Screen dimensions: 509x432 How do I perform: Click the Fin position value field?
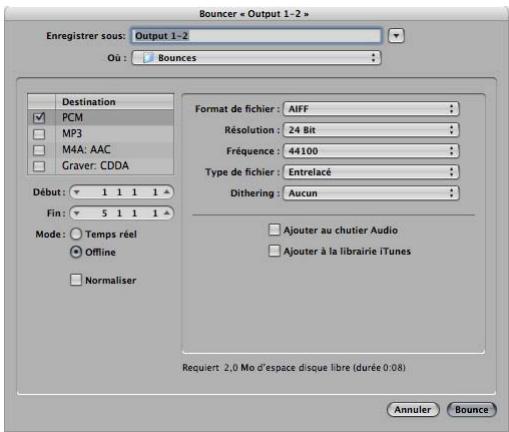[x=122, y=213]
